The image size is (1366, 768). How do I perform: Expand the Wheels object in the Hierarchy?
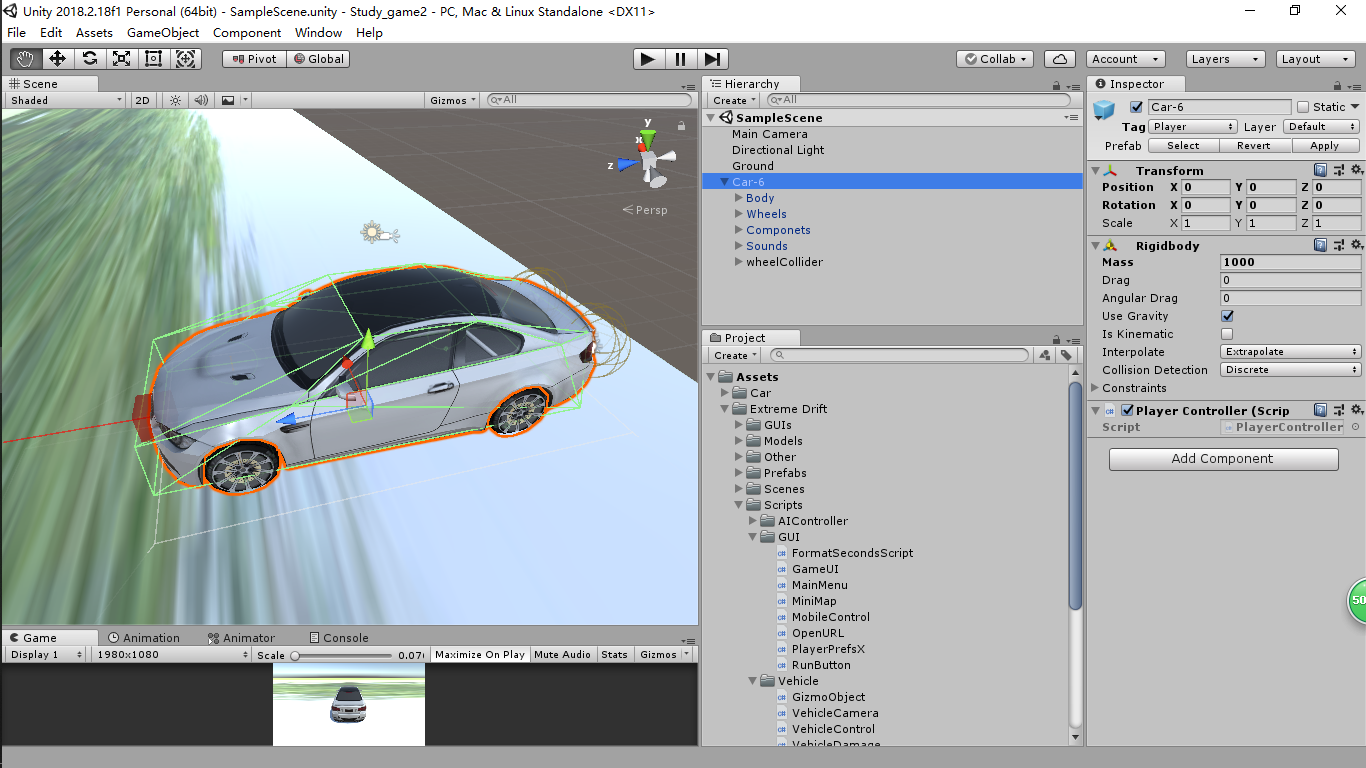coord(738,213)
